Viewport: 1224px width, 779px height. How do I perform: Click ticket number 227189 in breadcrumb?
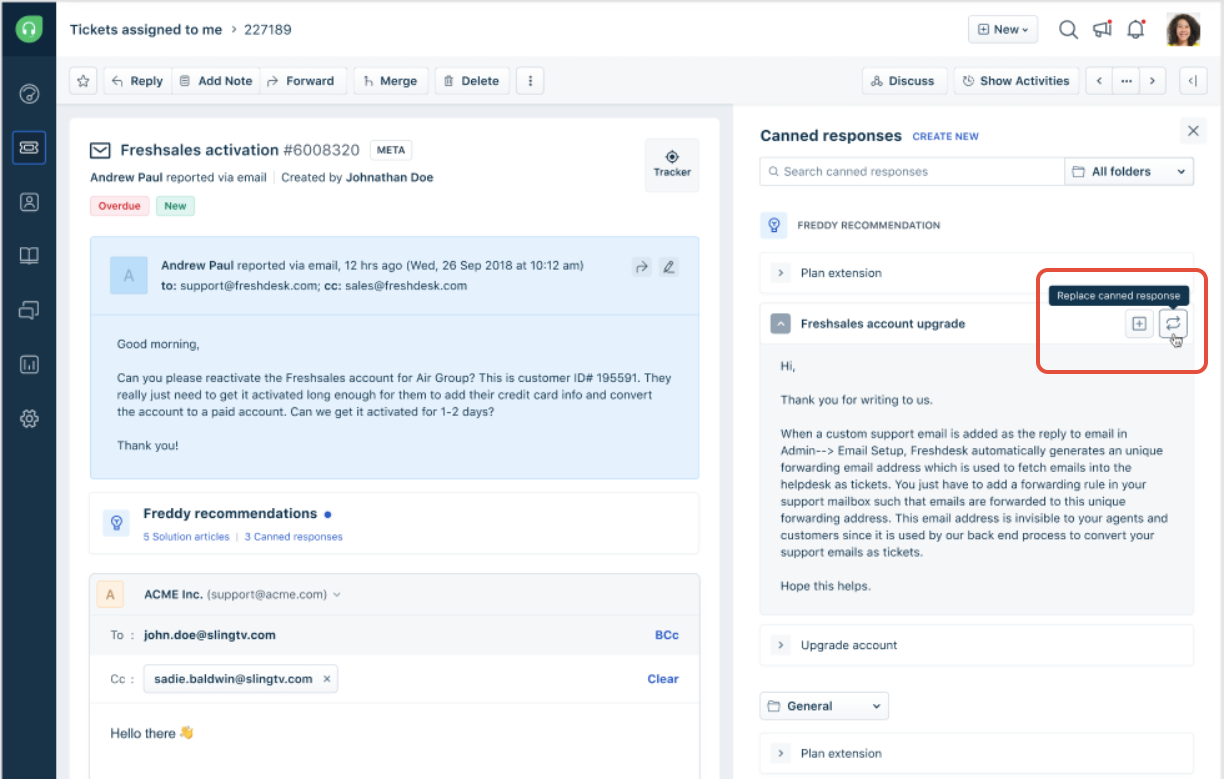coord(268,29)
